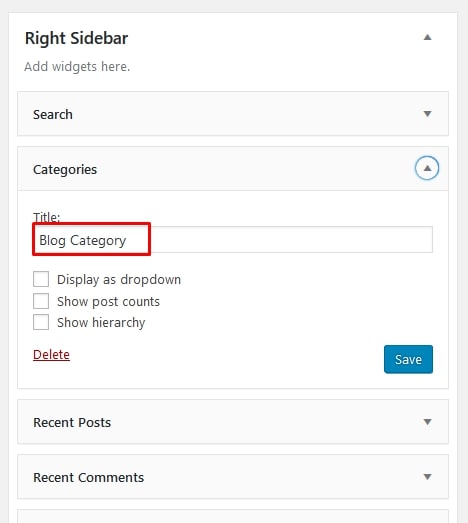This screenshot has width=468, height=523.
Task: Collapse the Categories widget arrow
Action: point(427,168)
